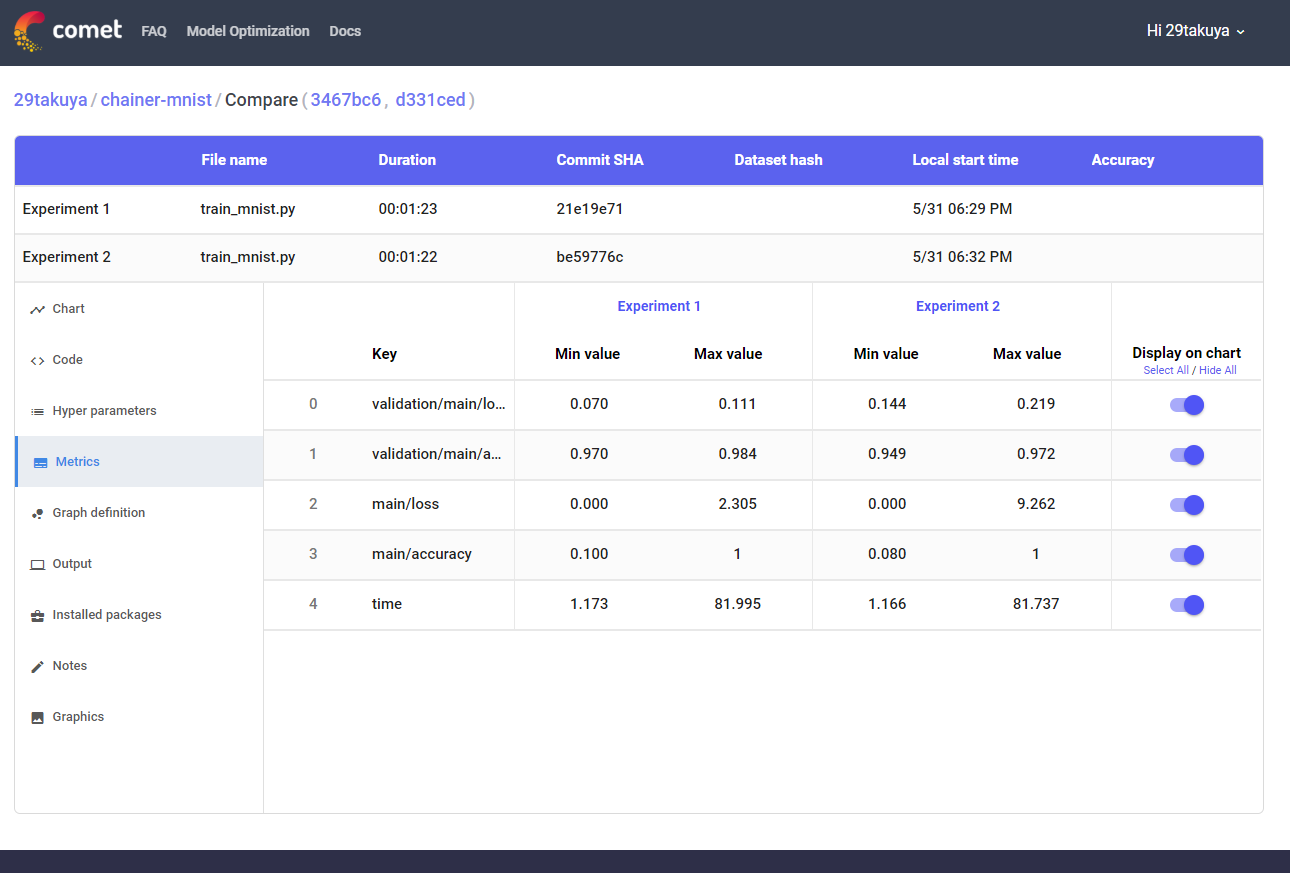Select the Hyper parameters list icon

tap(37, 411)
